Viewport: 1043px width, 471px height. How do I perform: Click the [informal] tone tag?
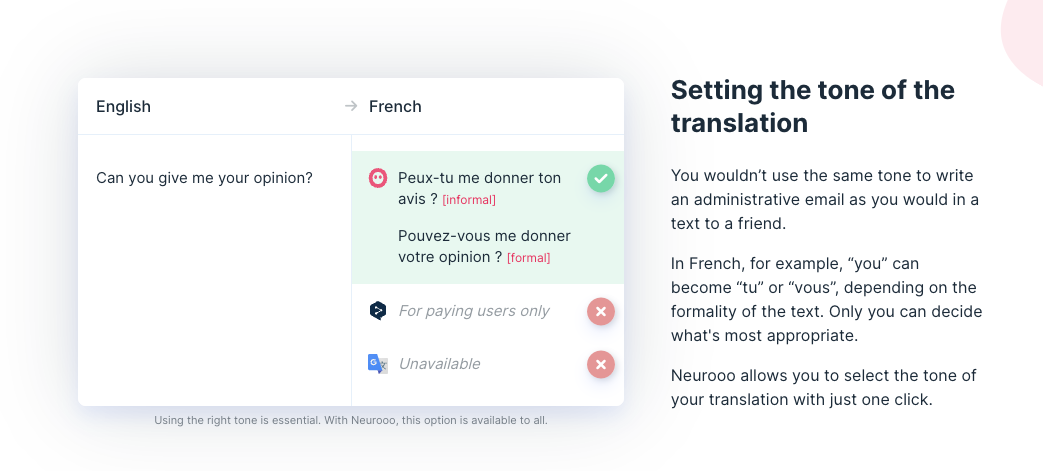pyautogui.click(x=469, y=200)
